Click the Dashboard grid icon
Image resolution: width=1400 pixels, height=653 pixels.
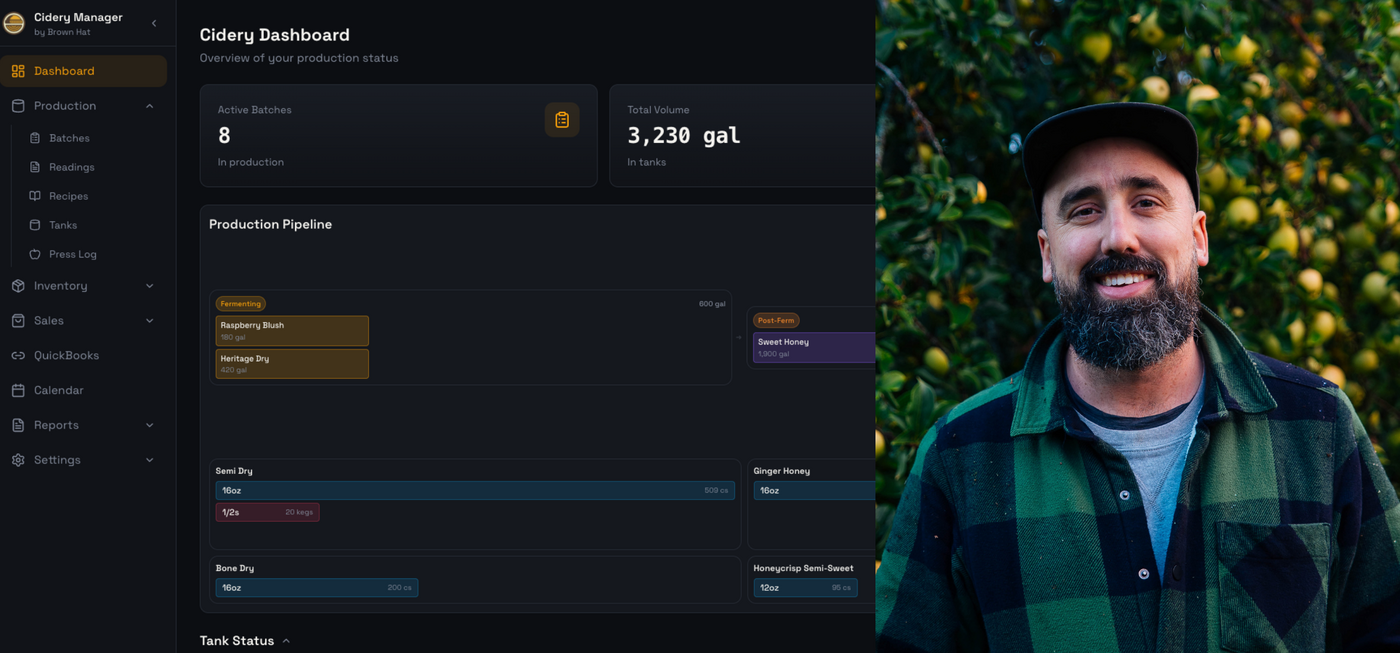point(18,71)
